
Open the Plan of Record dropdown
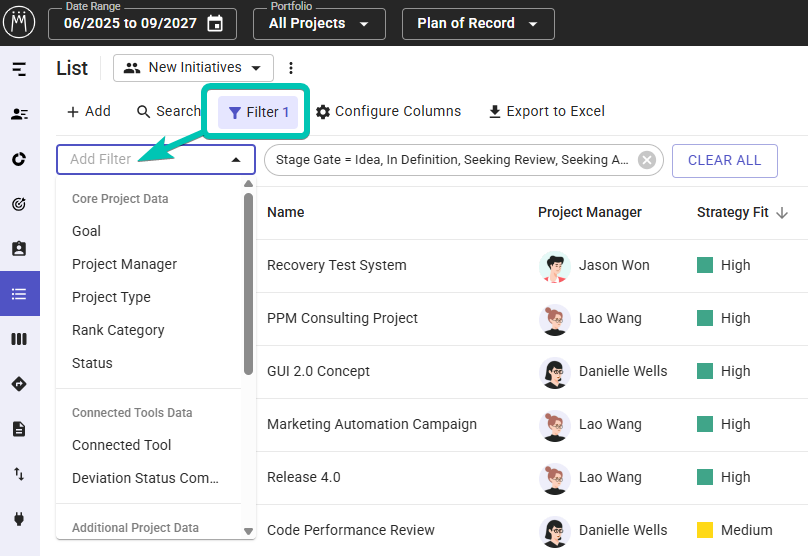477,24
